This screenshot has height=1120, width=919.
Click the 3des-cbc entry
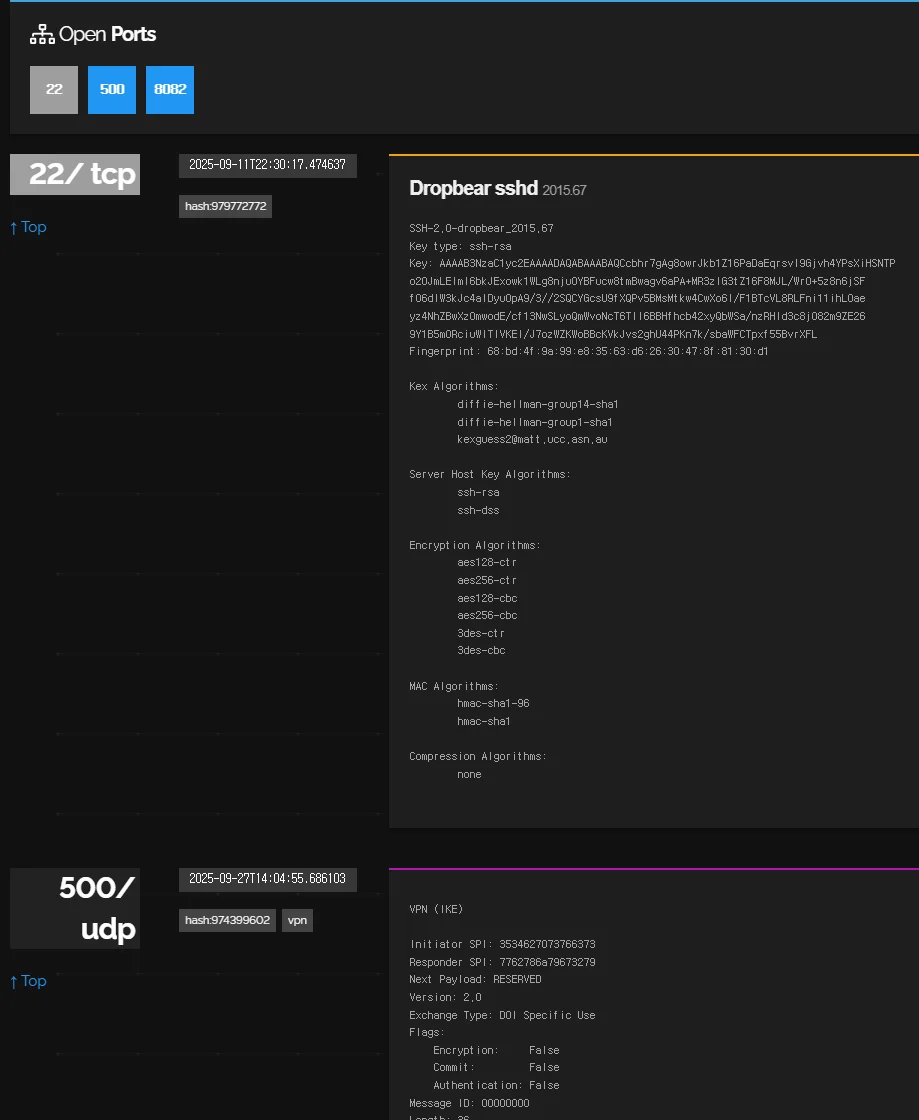click(481, 650)
